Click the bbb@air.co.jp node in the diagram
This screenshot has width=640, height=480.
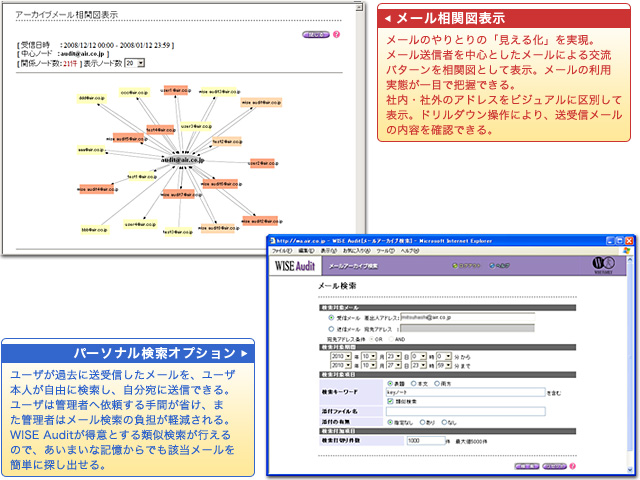click(95, 229)
